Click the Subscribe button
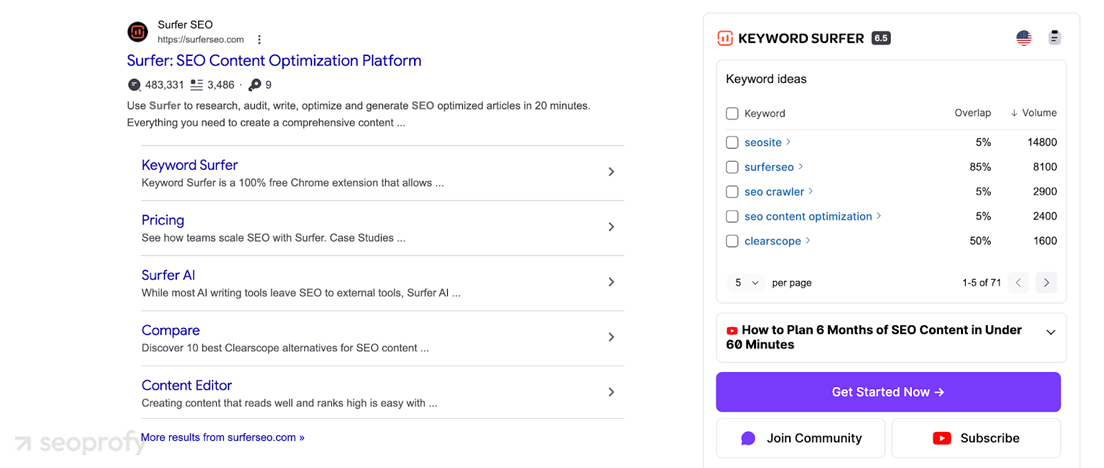 [x=976, y=438]
